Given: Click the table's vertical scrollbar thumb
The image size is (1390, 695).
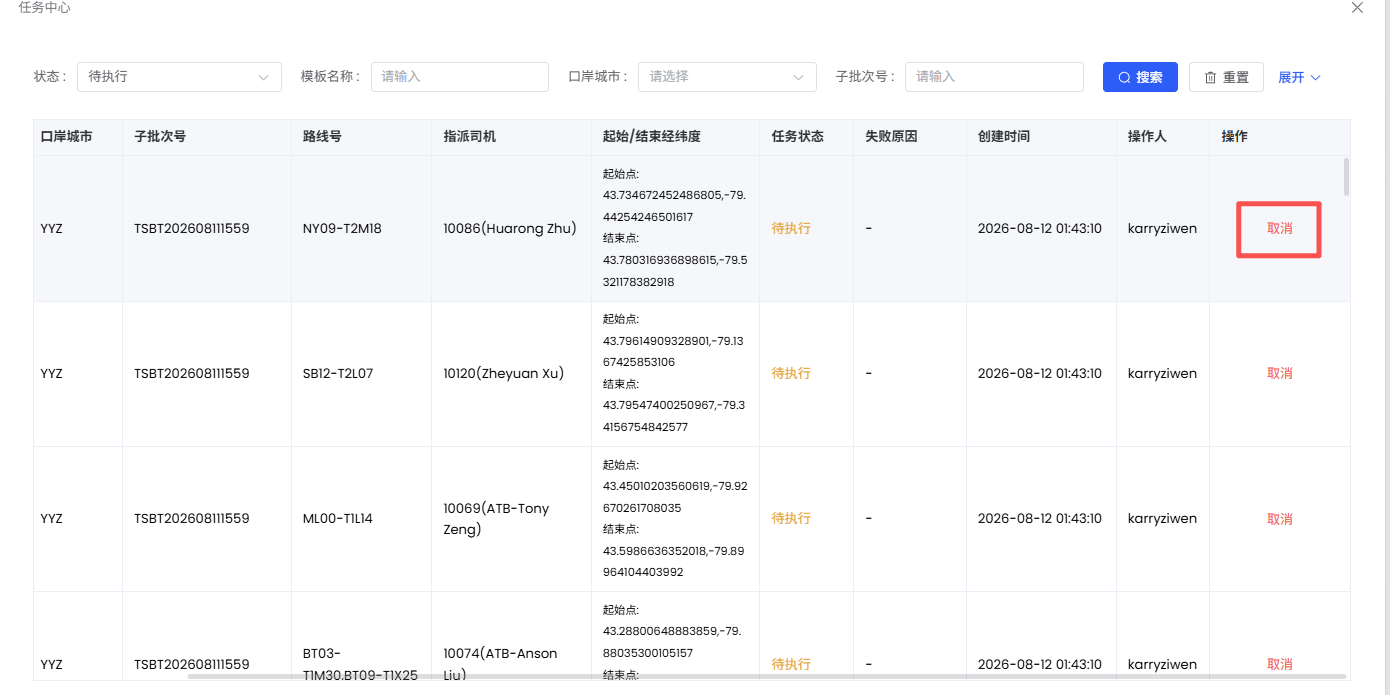Looking at the screenshot, I should [1347, 177].
